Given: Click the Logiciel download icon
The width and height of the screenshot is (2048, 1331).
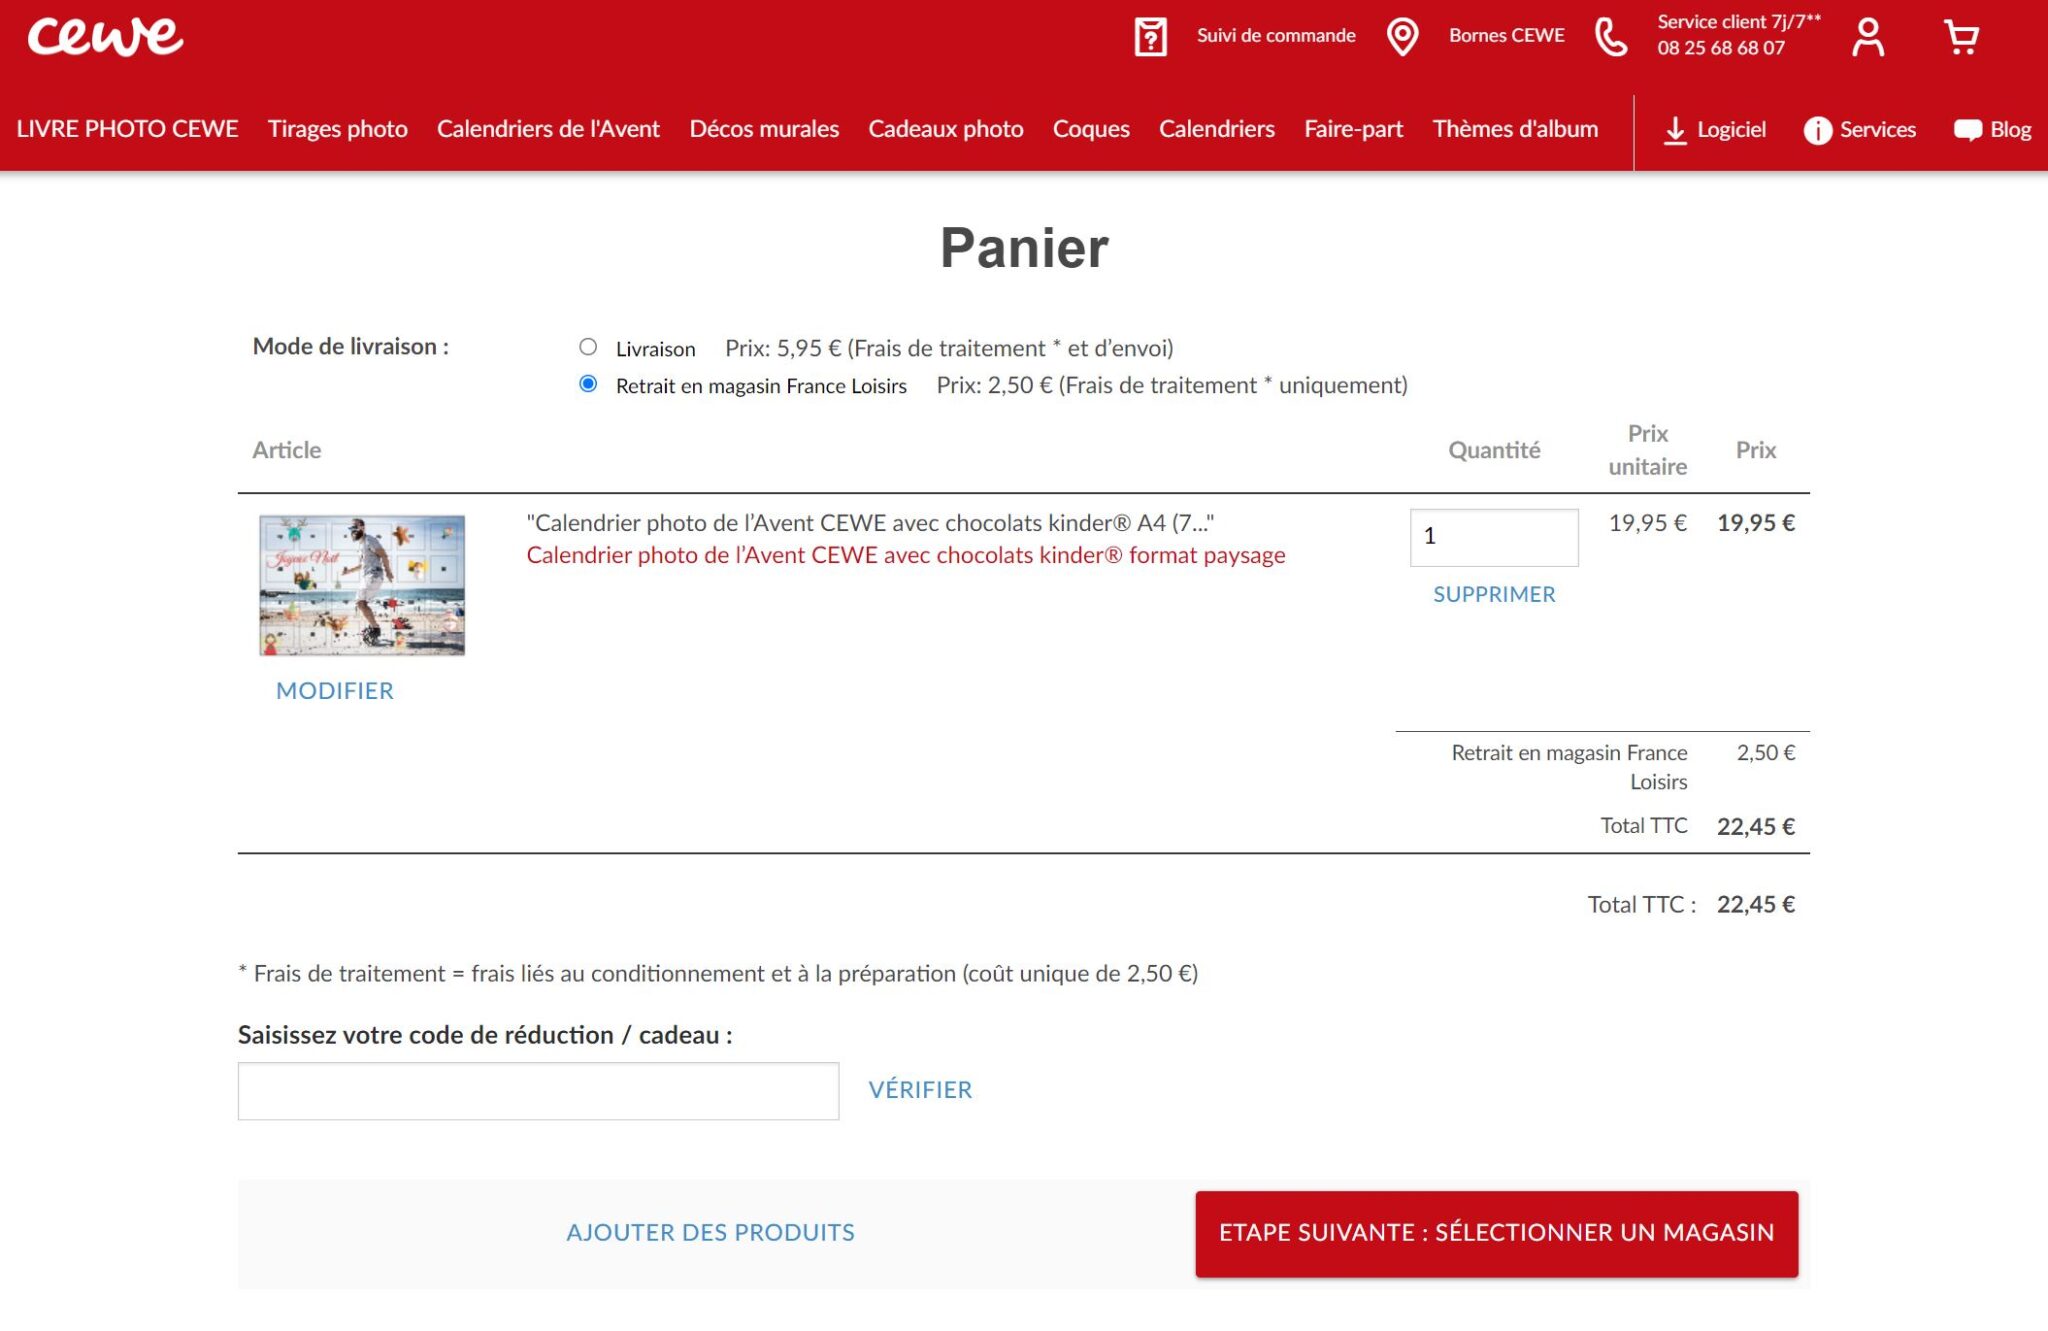Looking at the screenshot, I should point(1674,130).
